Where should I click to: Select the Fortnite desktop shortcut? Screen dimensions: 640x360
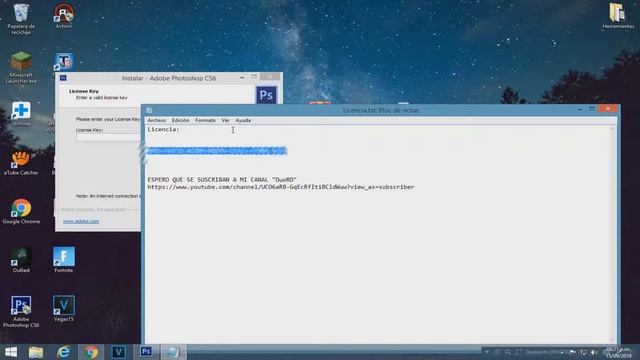point(64,260)
